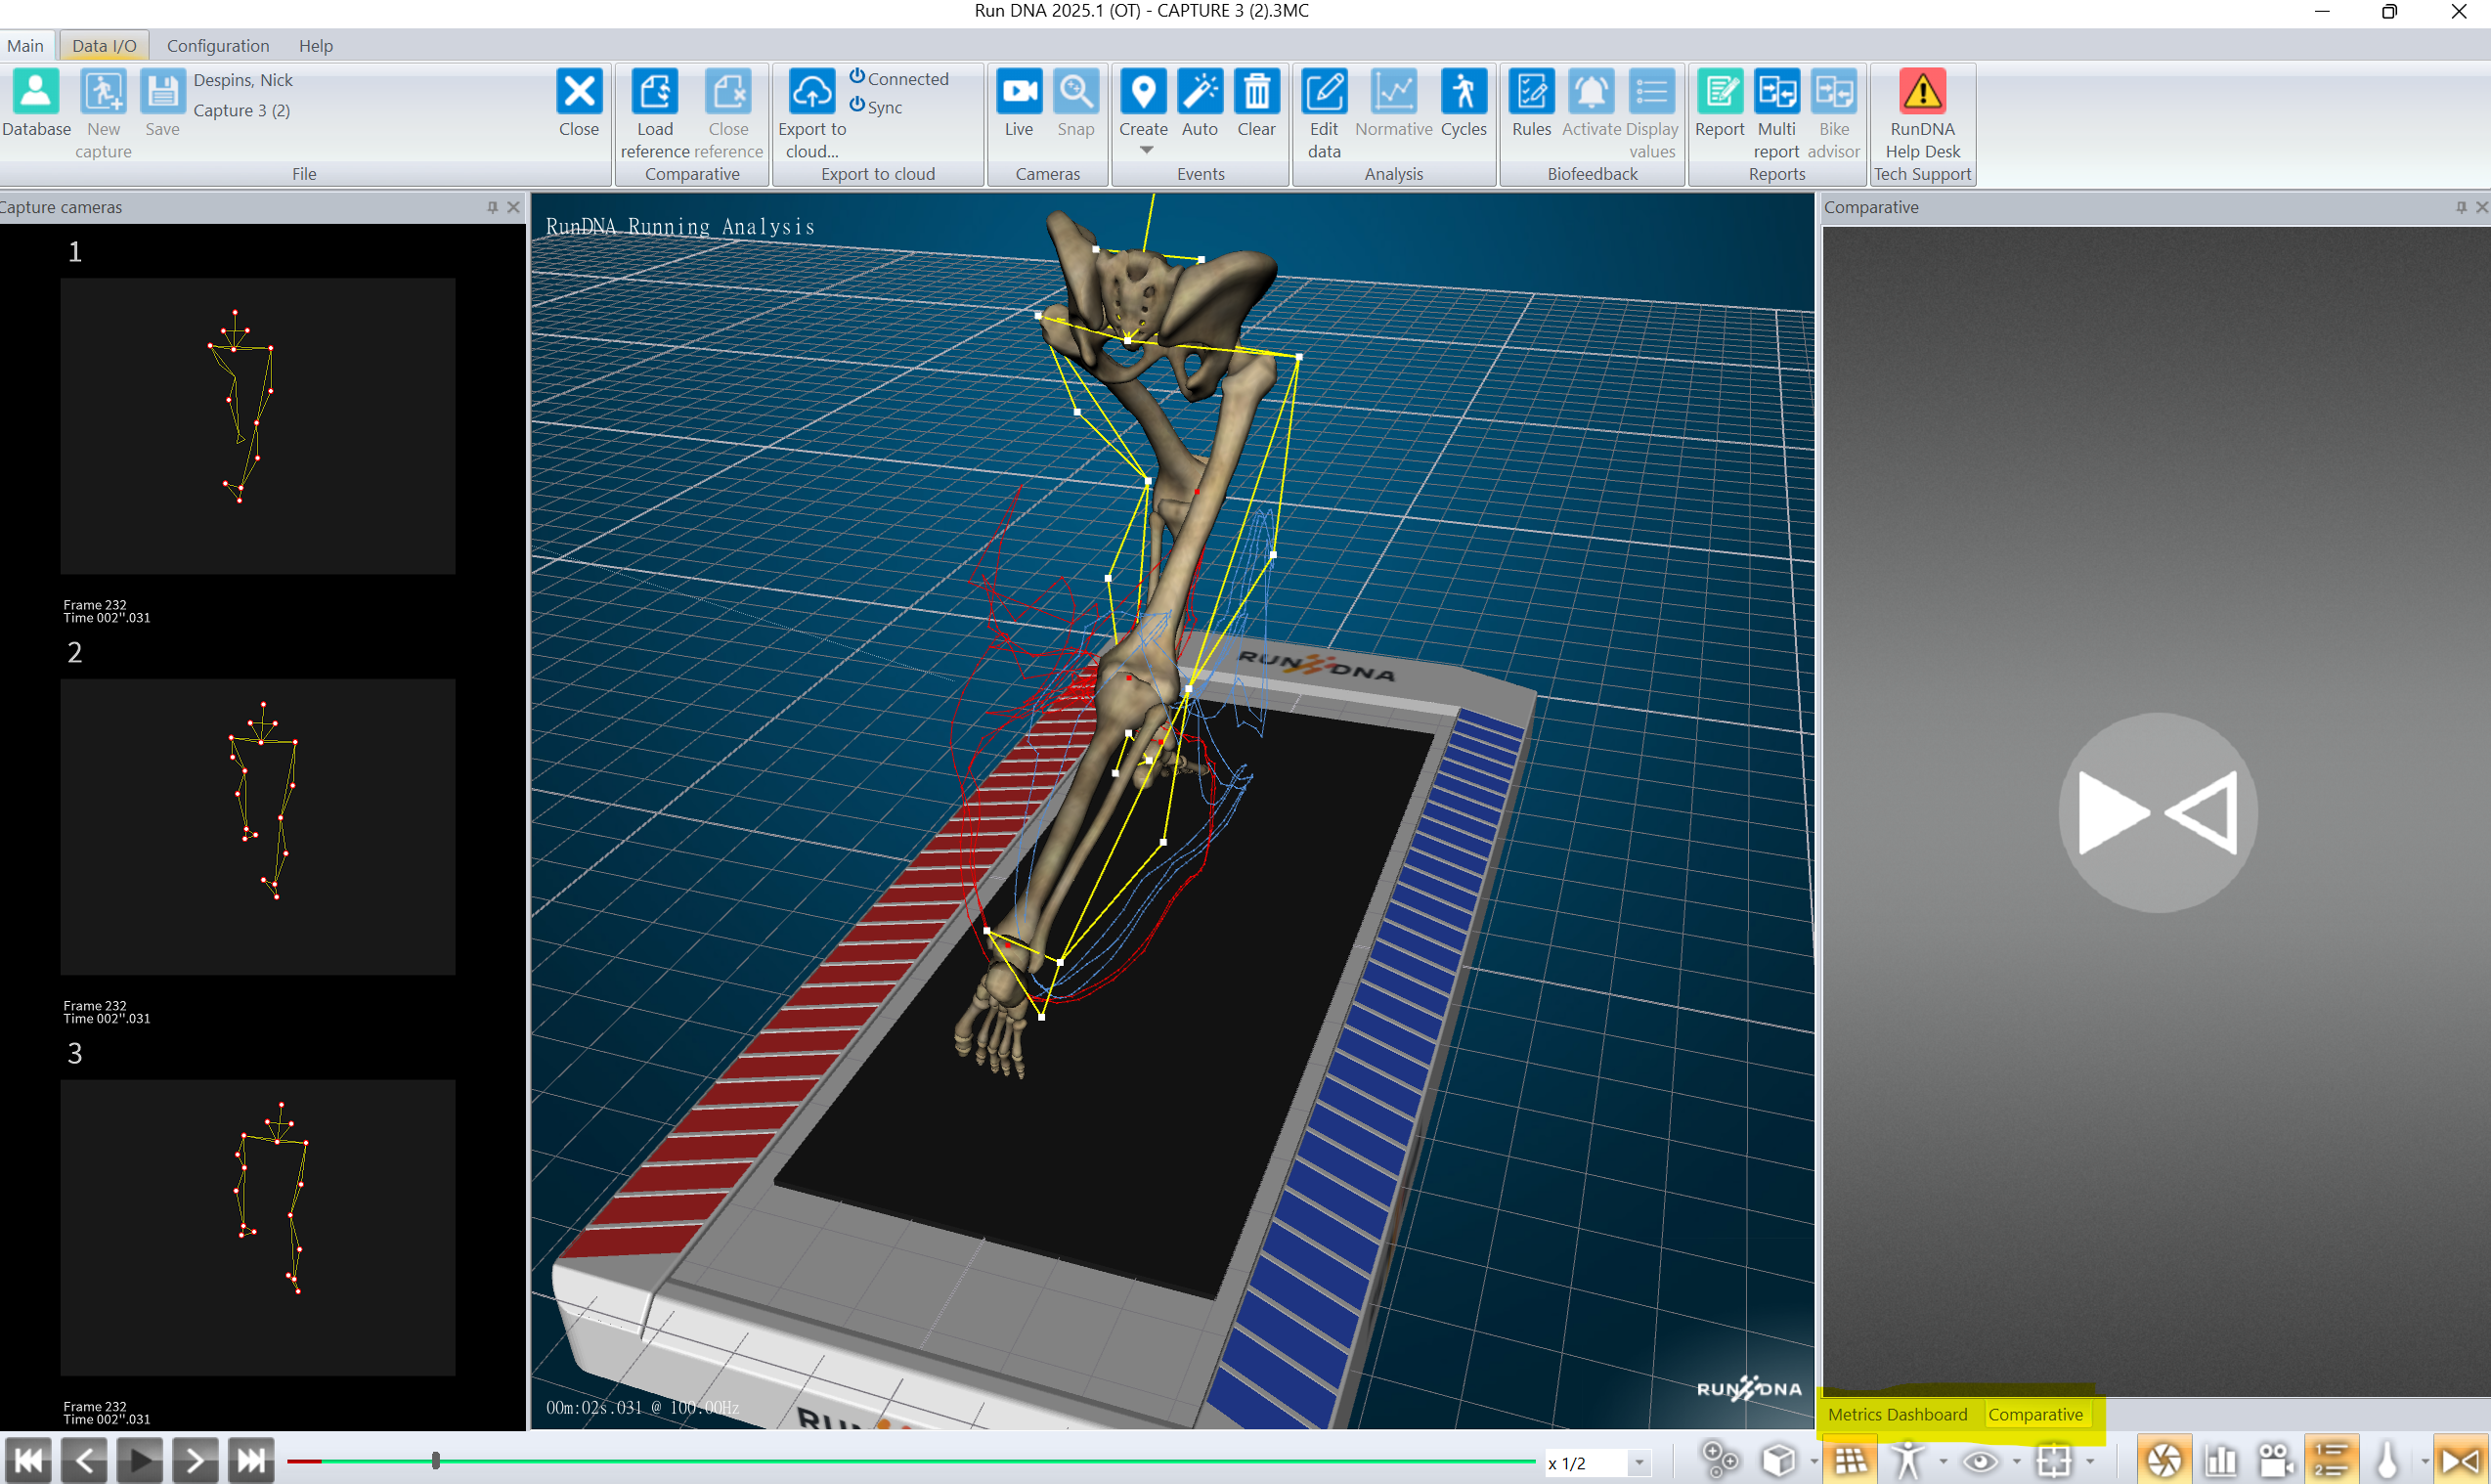
Task: Expand the eye visibility dropdown arrow
Action: tap(2016, 1462)
